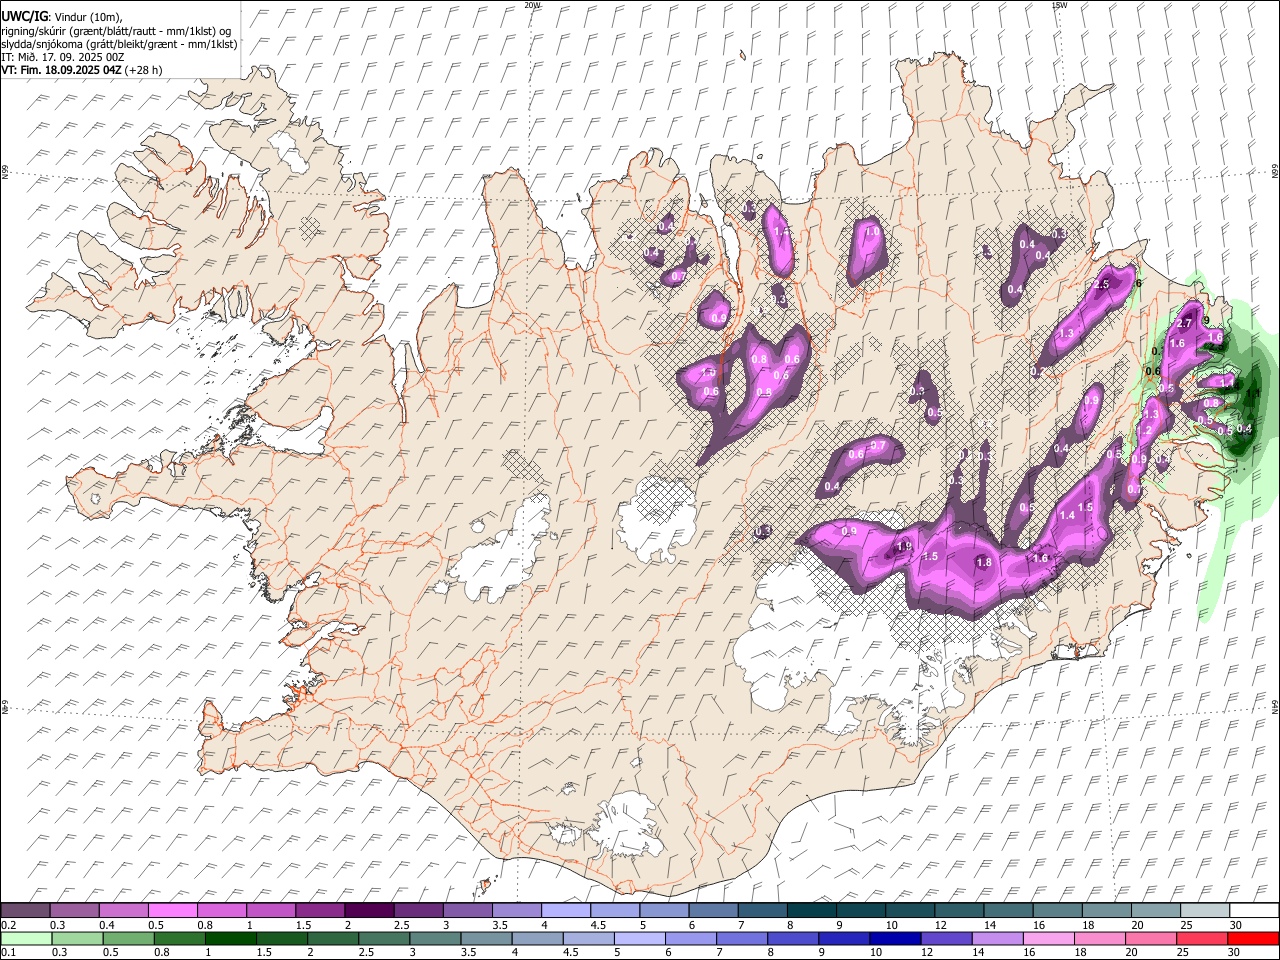Pick the pale grey swatch labeled 25
Viewport: 1280px width, 960px height.
[x=1204, y=911]
